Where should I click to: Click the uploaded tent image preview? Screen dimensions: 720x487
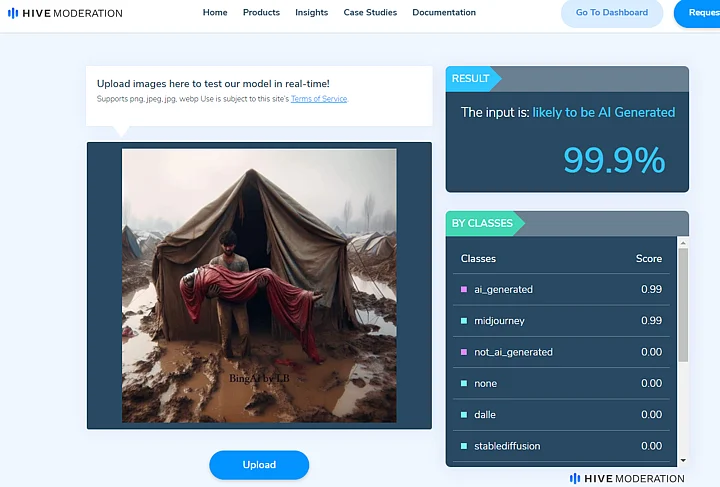pyautogui.click(x=259, y=285)
